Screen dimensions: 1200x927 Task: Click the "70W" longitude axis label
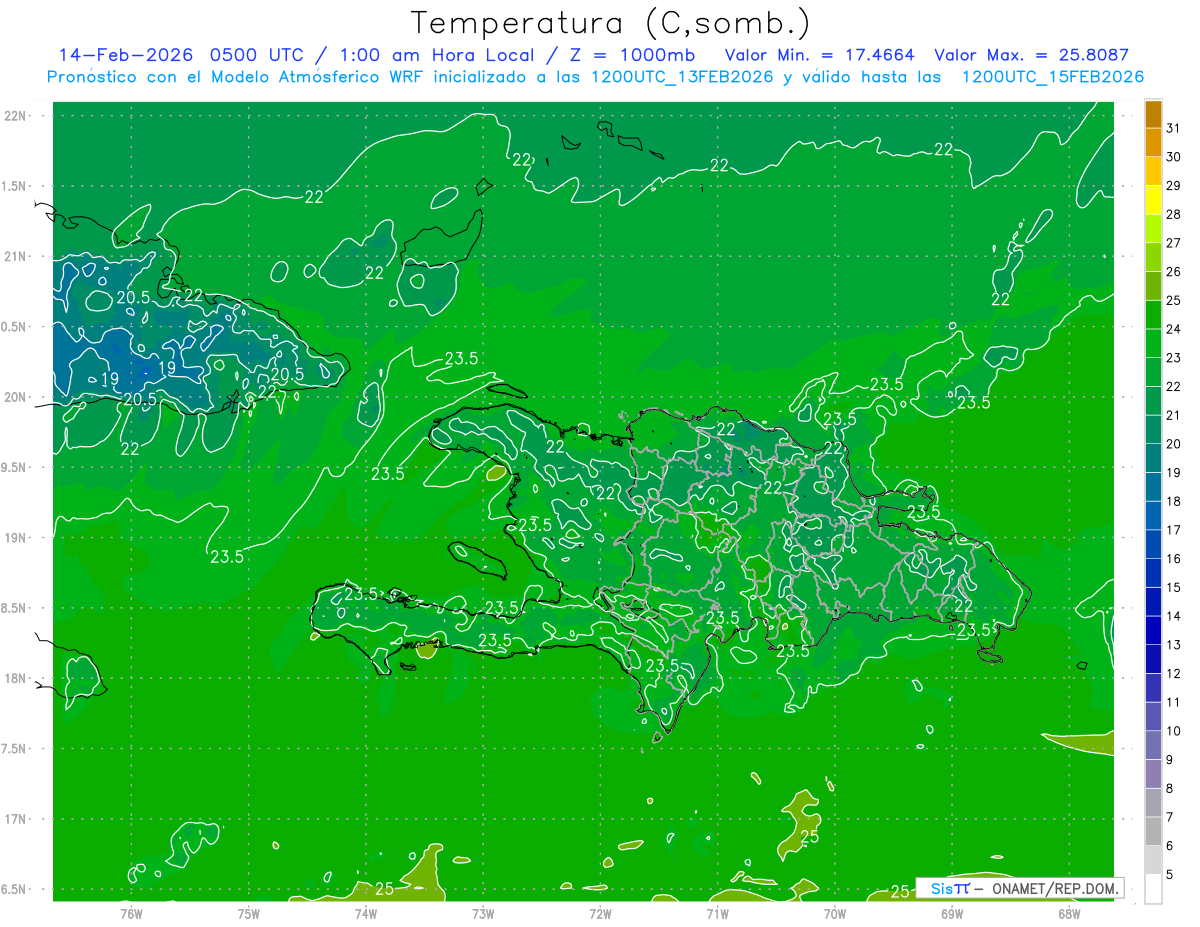click(835, 913)
